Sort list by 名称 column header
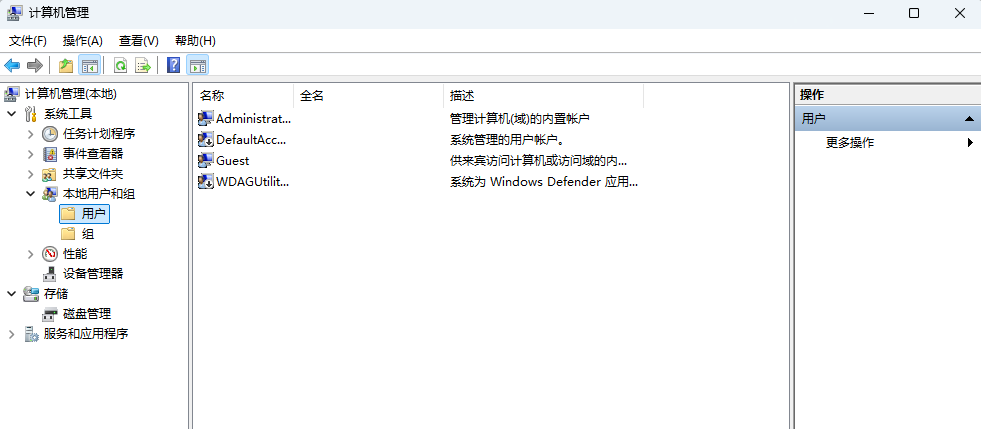Viewport: 981px width, 429px height. click(x=243, y=96)
